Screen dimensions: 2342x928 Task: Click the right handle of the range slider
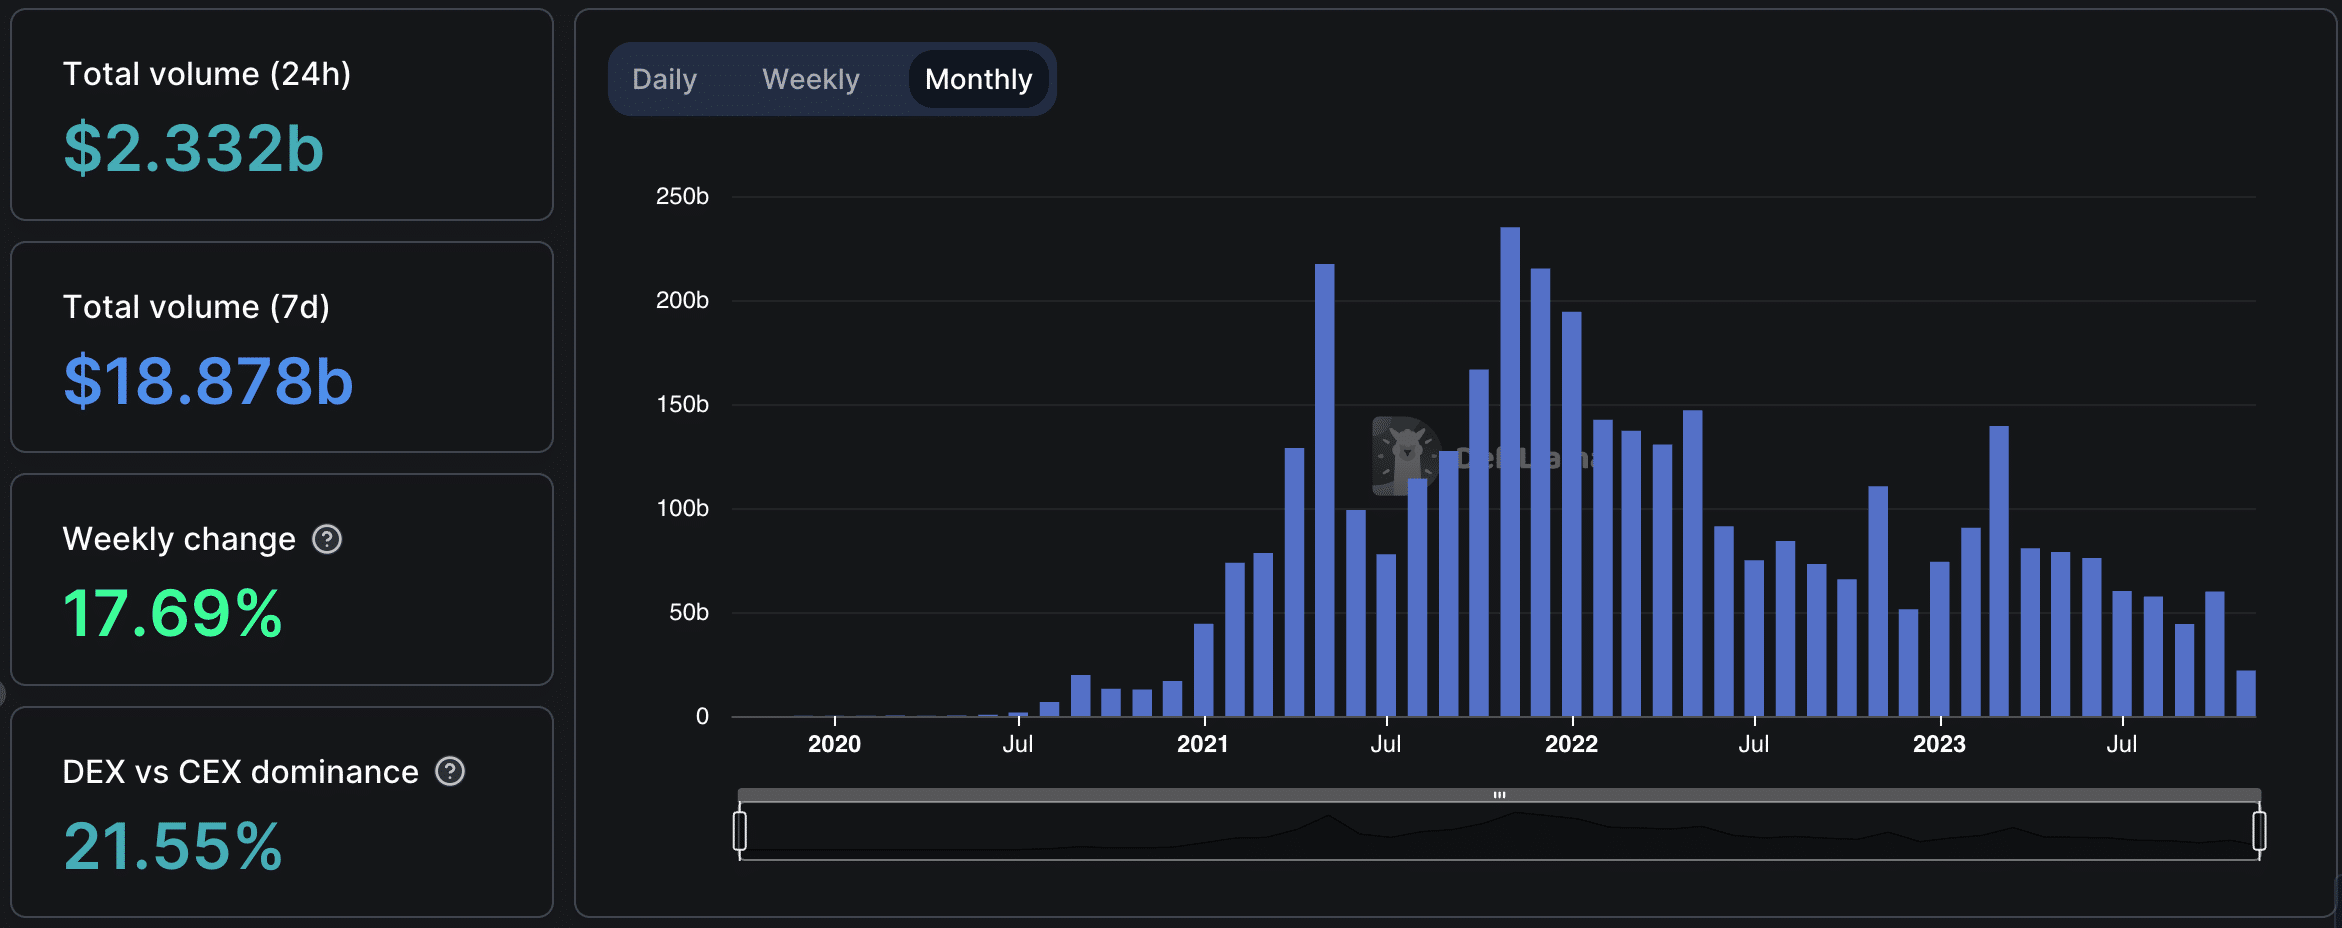tap(2259, 831)
